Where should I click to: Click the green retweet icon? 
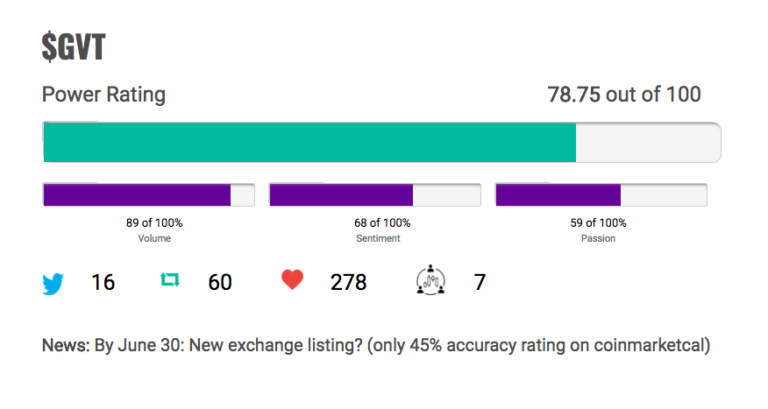point(170,280)
